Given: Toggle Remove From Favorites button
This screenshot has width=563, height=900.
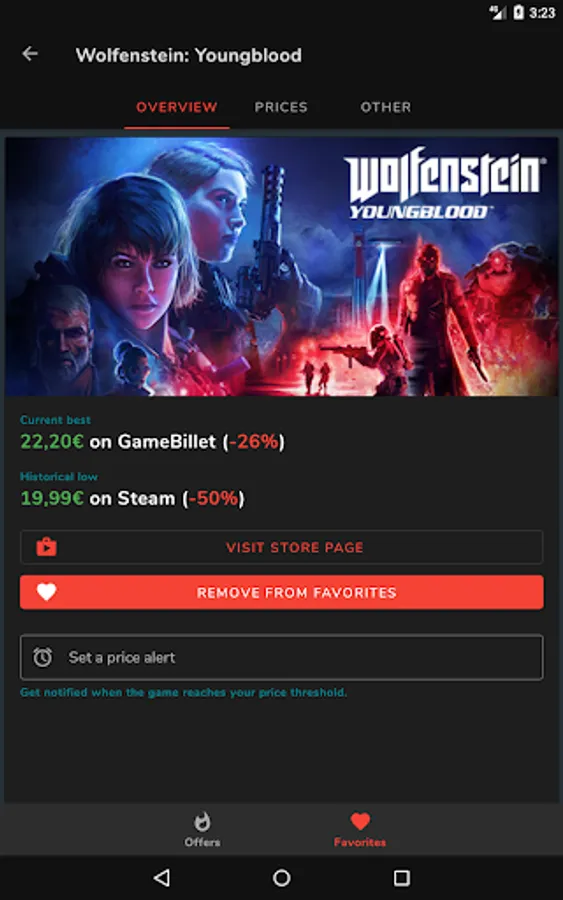Looking at the screenshot, I should click(281, 592).
